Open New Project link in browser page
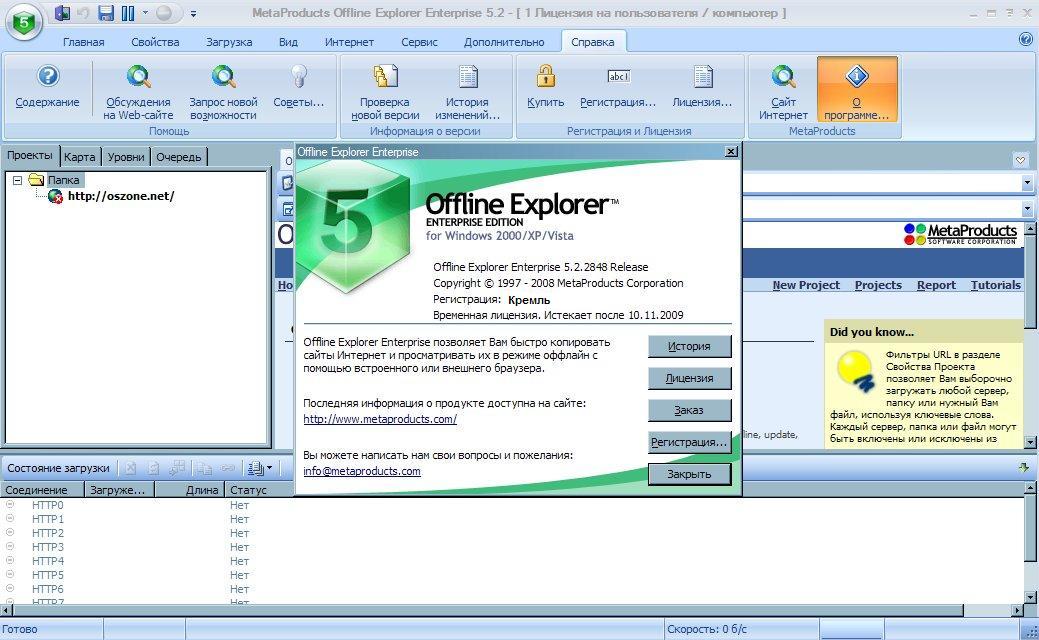1039x640 pixels. [x=806, y=285]
